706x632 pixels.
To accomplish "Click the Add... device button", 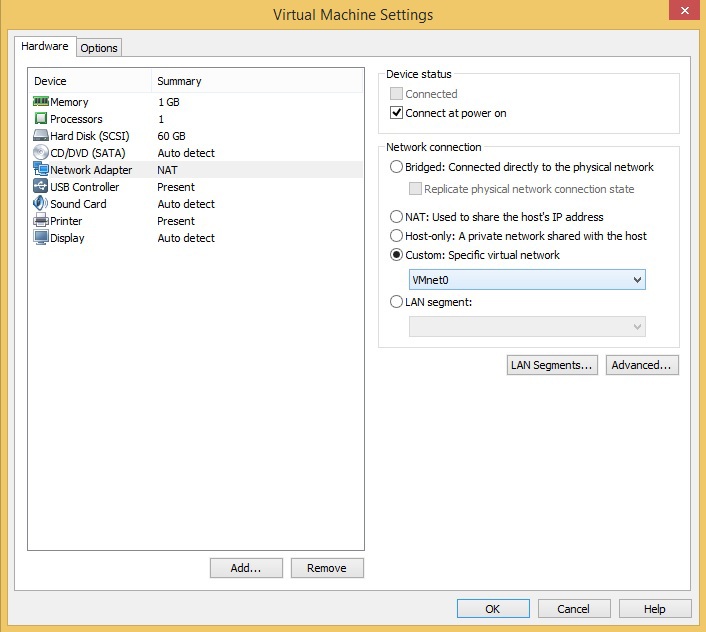I will (x=245, y=568).
